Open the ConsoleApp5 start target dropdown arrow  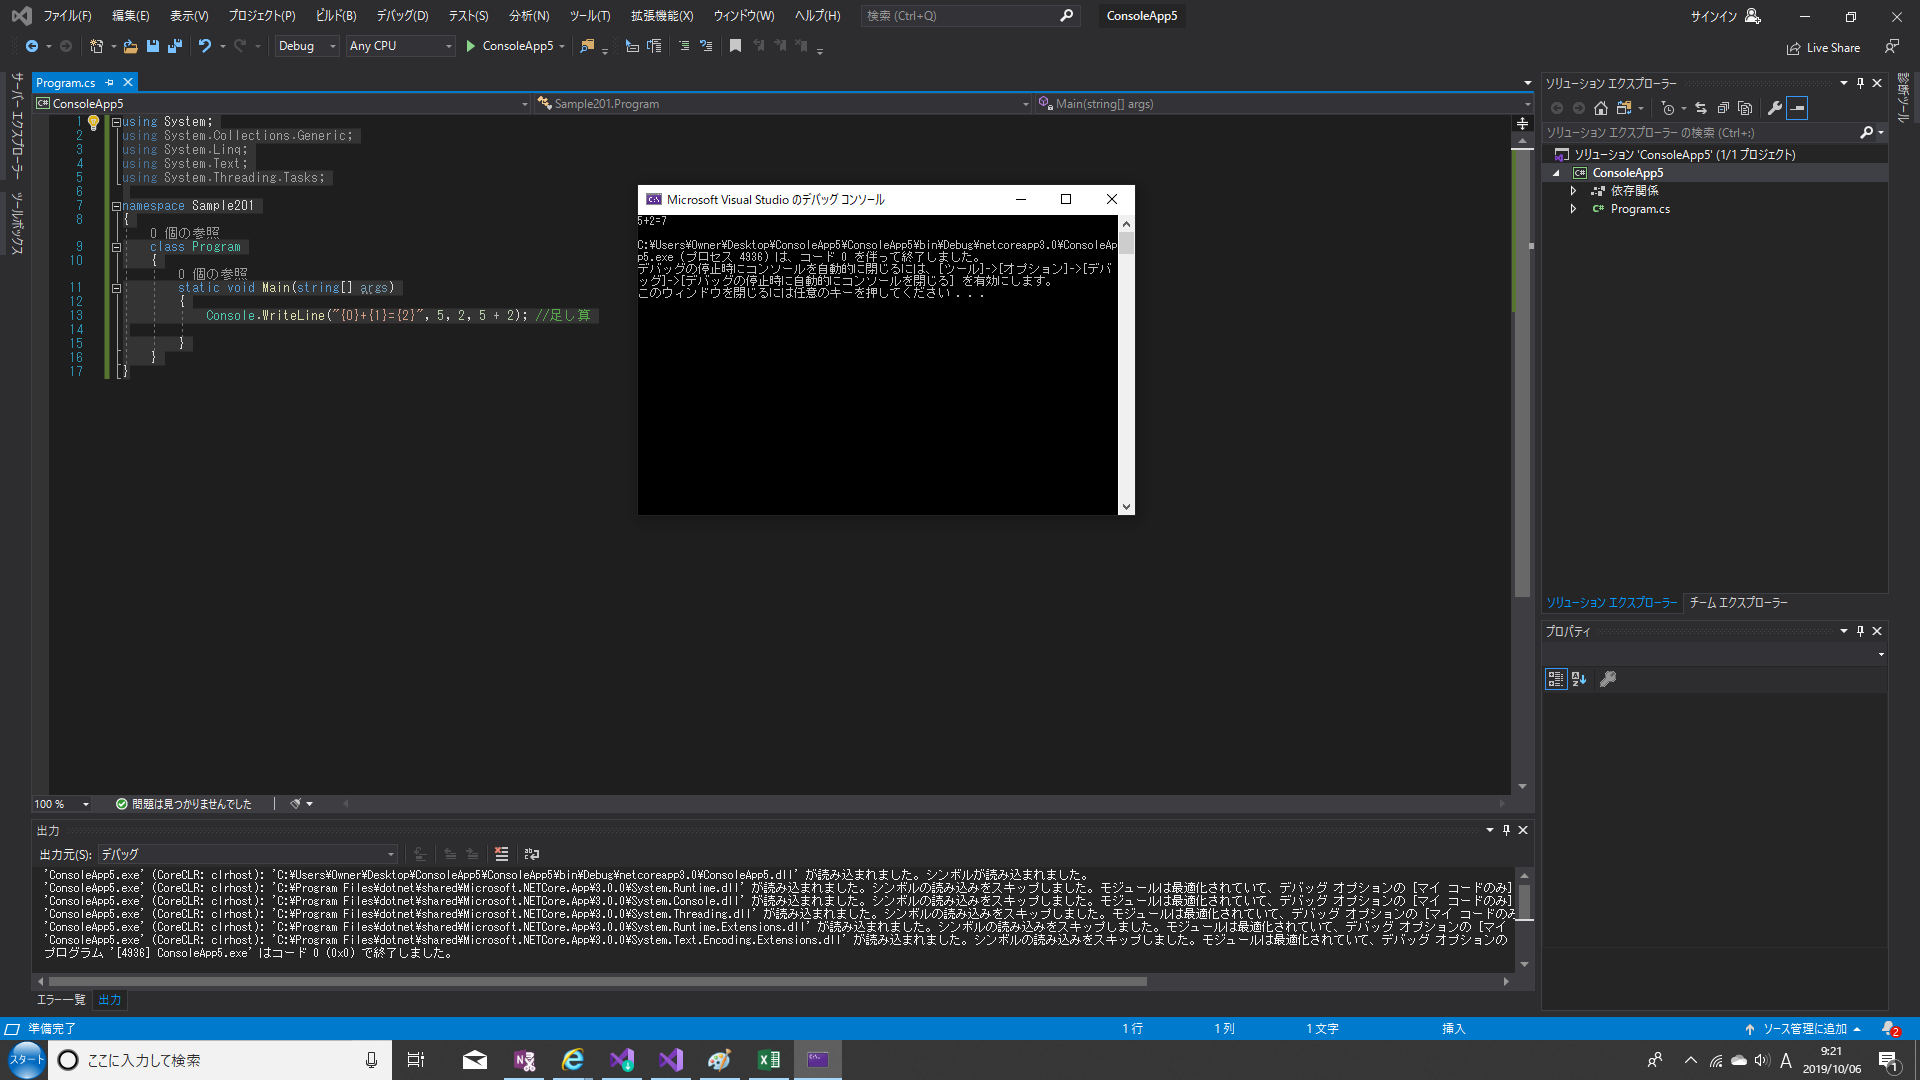coord(562,46)
